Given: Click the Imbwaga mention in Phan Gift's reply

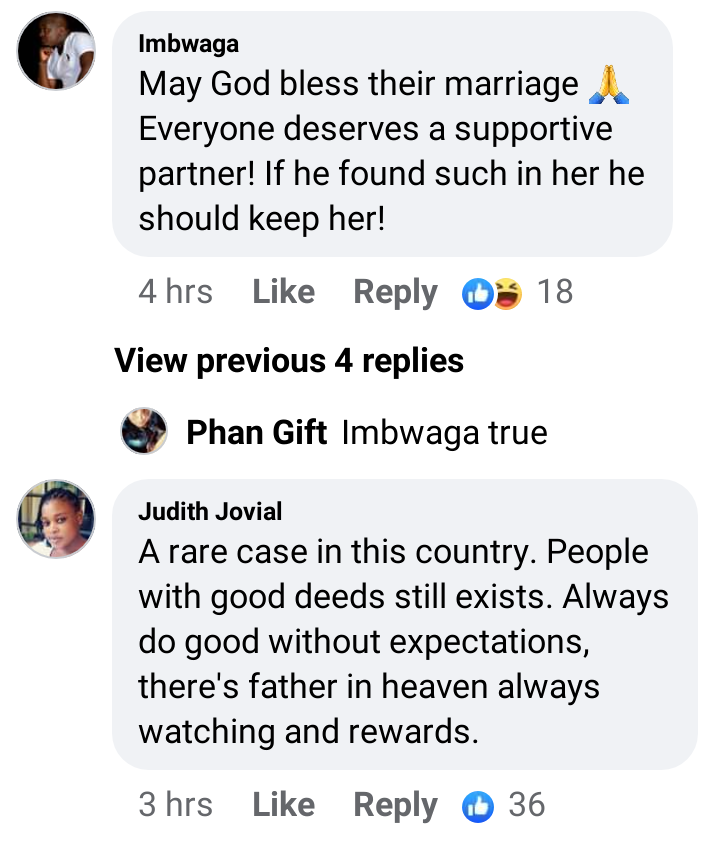Looking at the screenshot, I should pyautogui.click(x=410, y=433).
